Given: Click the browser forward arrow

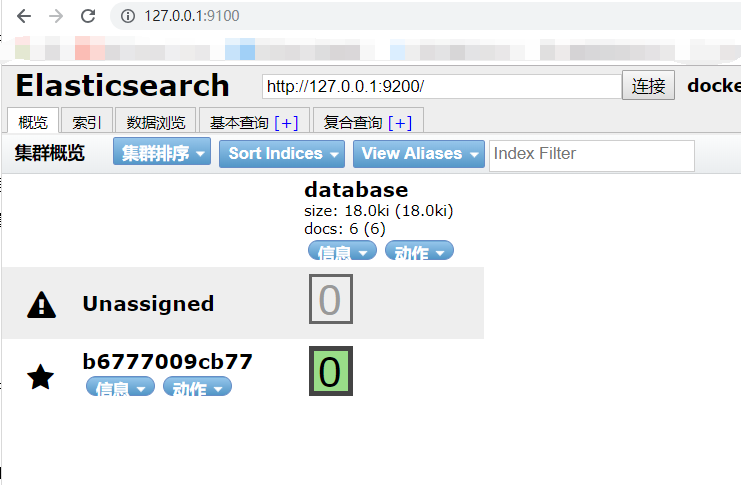Looking at the screenshot, I should tap(56, 16).
